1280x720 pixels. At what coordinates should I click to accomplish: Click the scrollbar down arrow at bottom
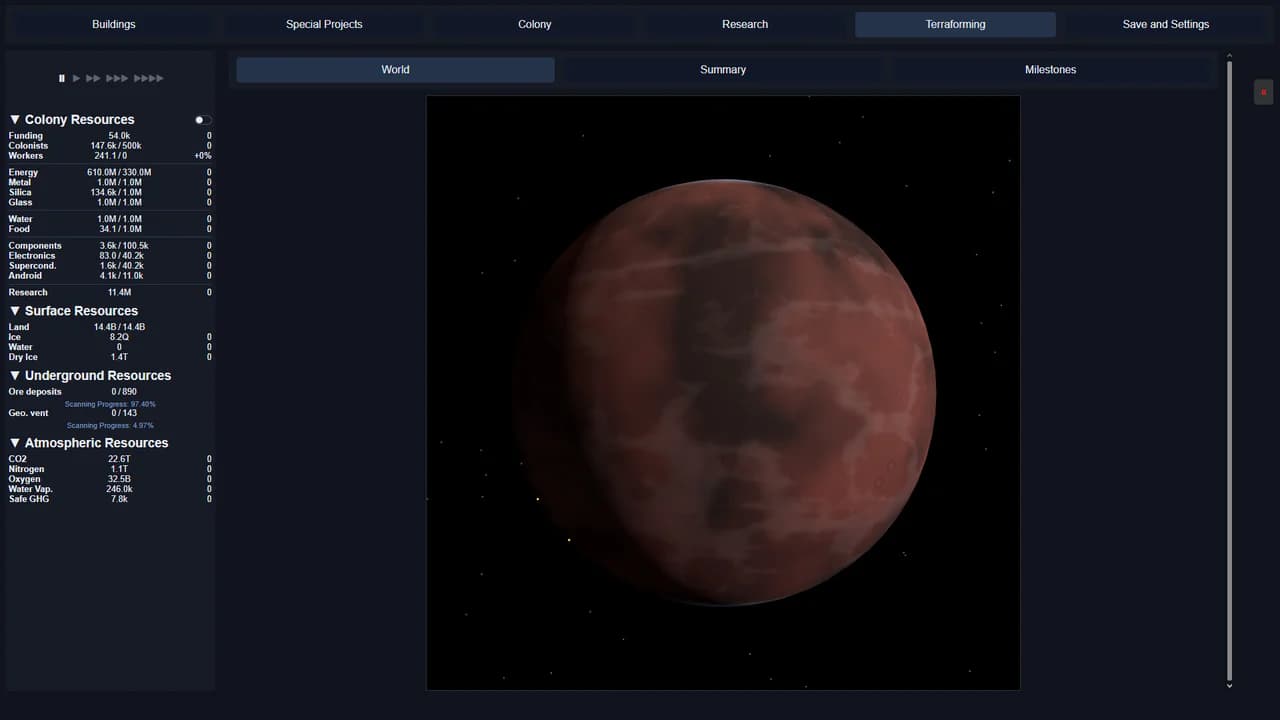coord(1229,685)
